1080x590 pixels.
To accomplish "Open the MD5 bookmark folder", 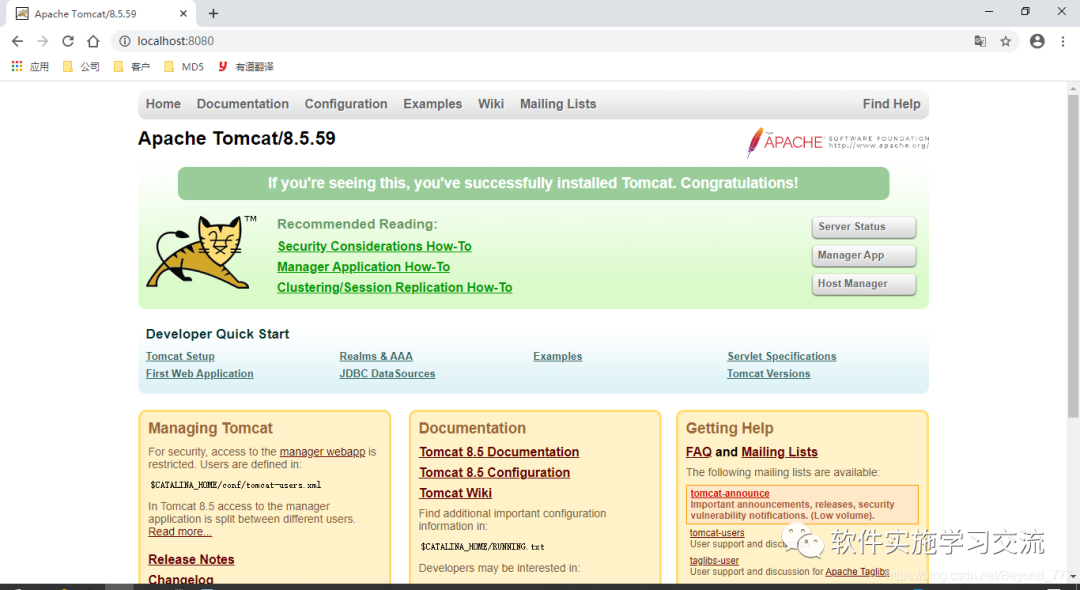I will 184,67.
